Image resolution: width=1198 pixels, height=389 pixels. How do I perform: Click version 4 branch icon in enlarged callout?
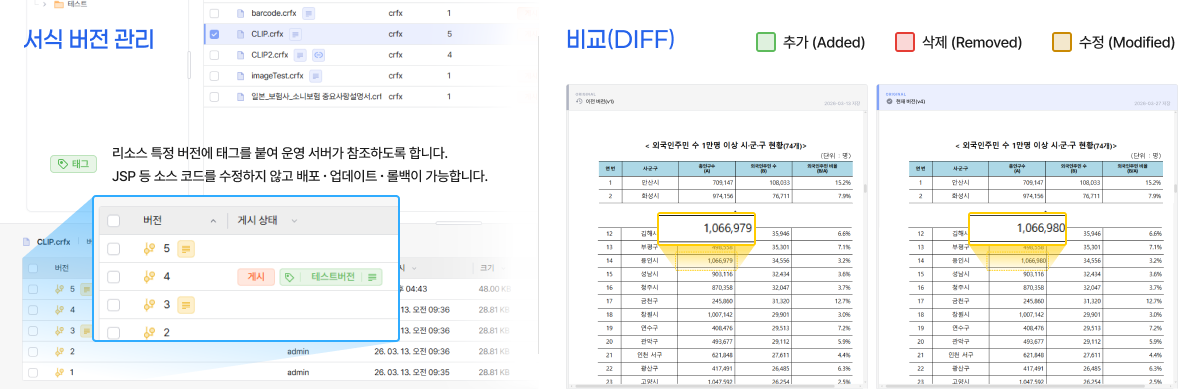(150, 277)
